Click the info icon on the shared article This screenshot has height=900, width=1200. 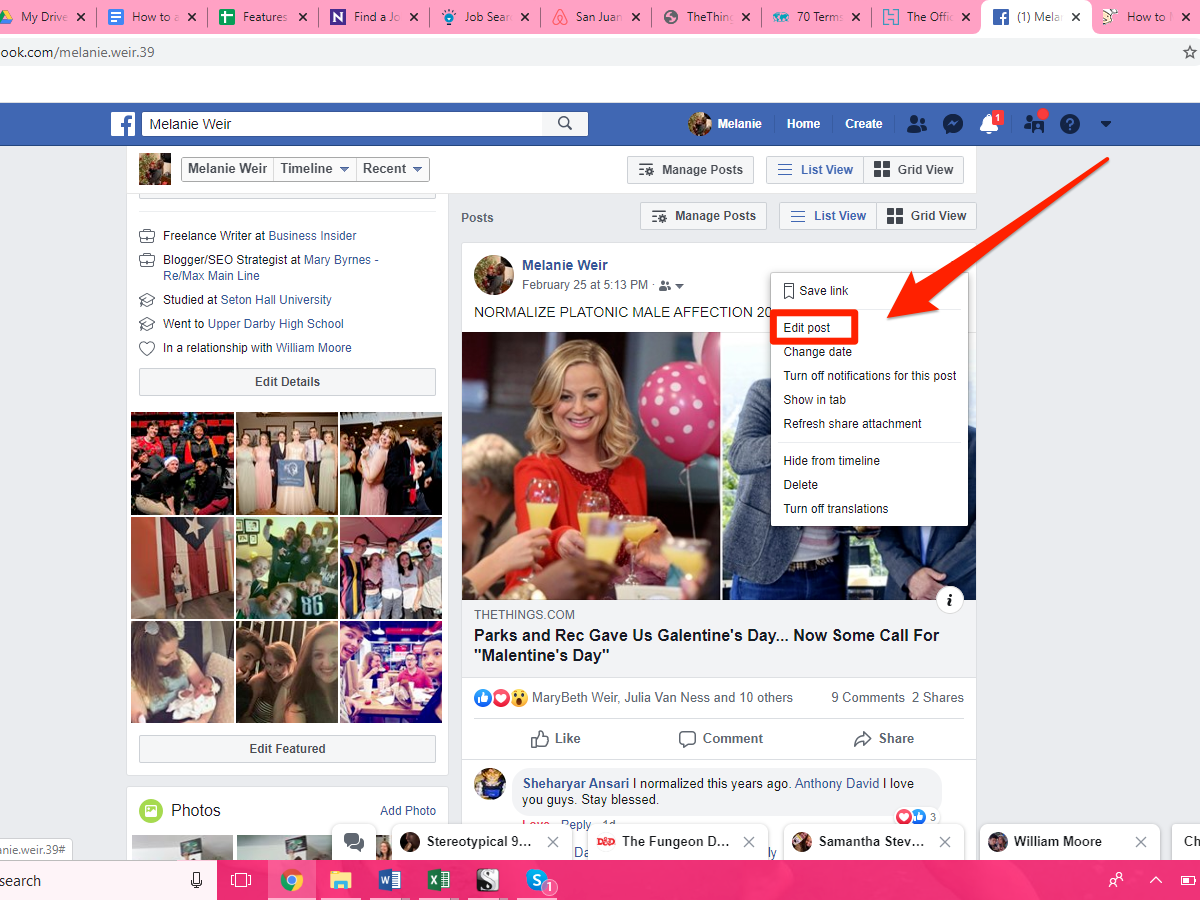coord(950,599)
